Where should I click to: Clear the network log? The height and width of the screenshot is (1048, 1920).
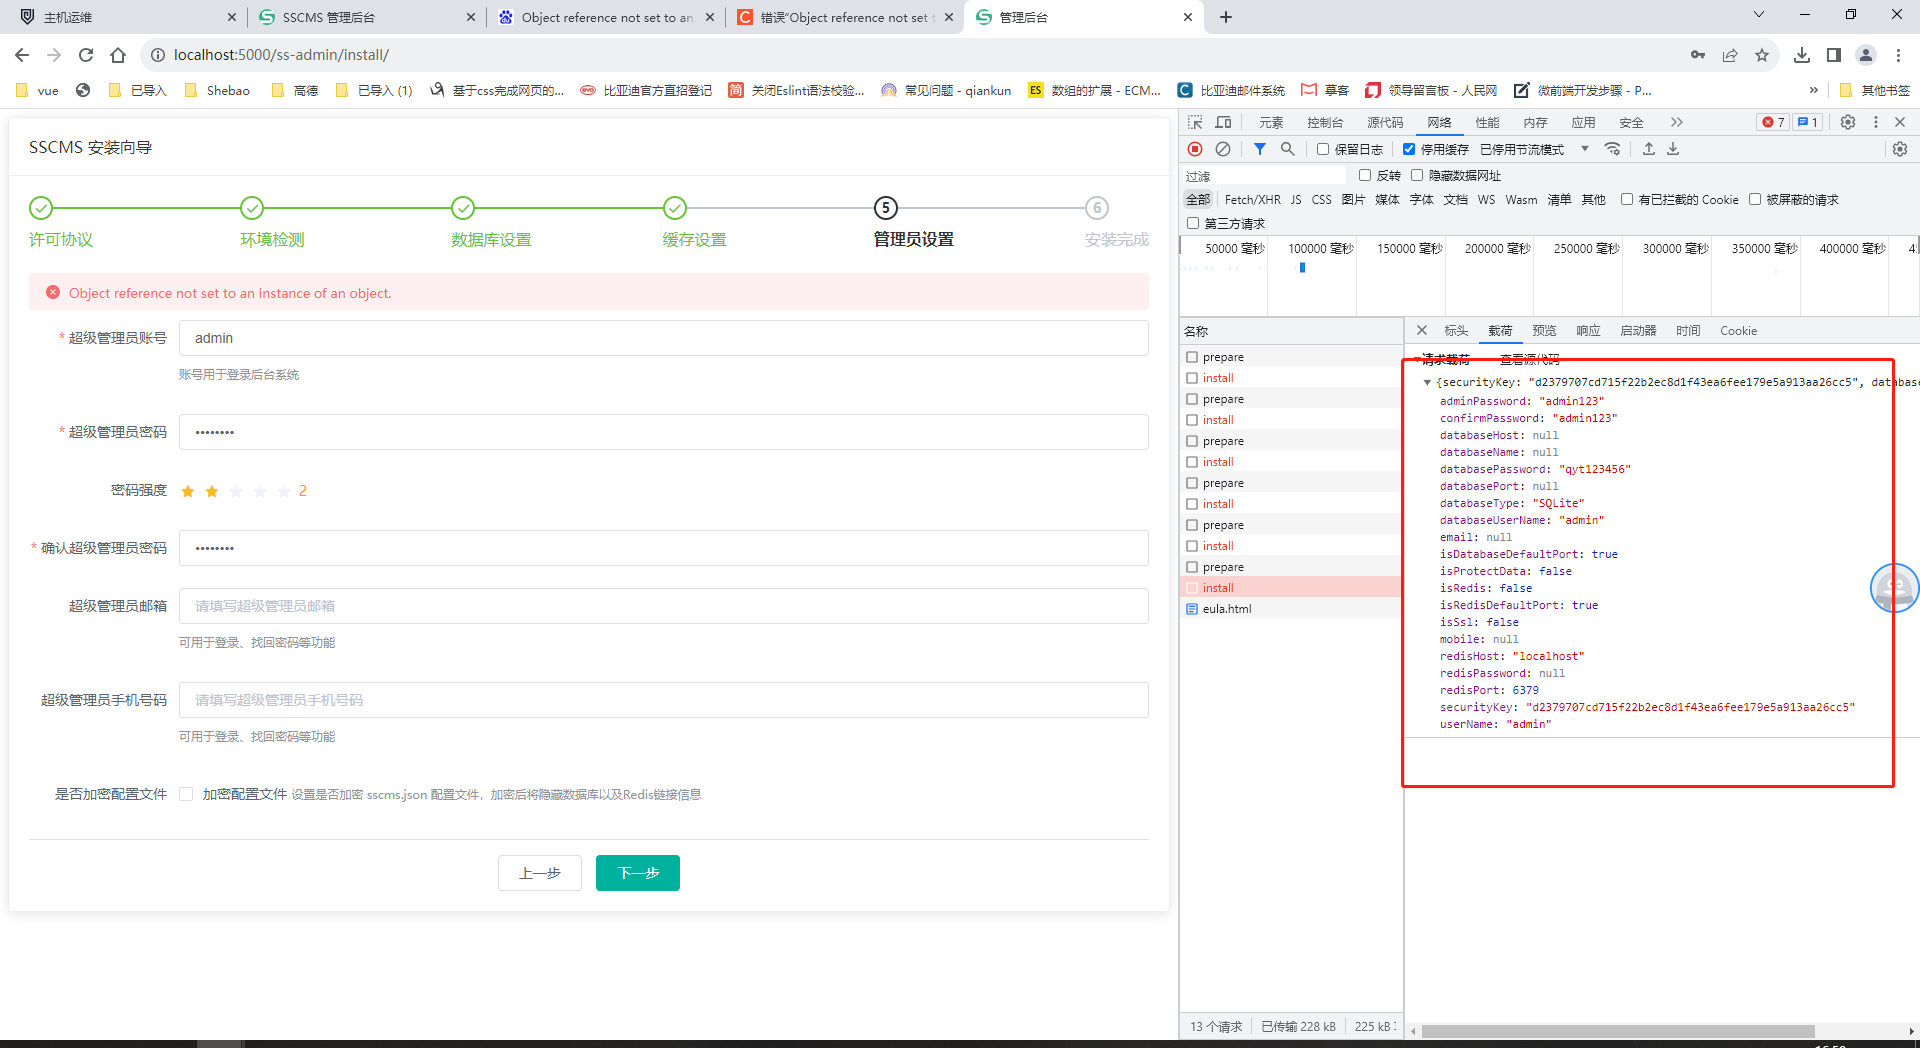pyautogui.click(x=1223, y=149)
